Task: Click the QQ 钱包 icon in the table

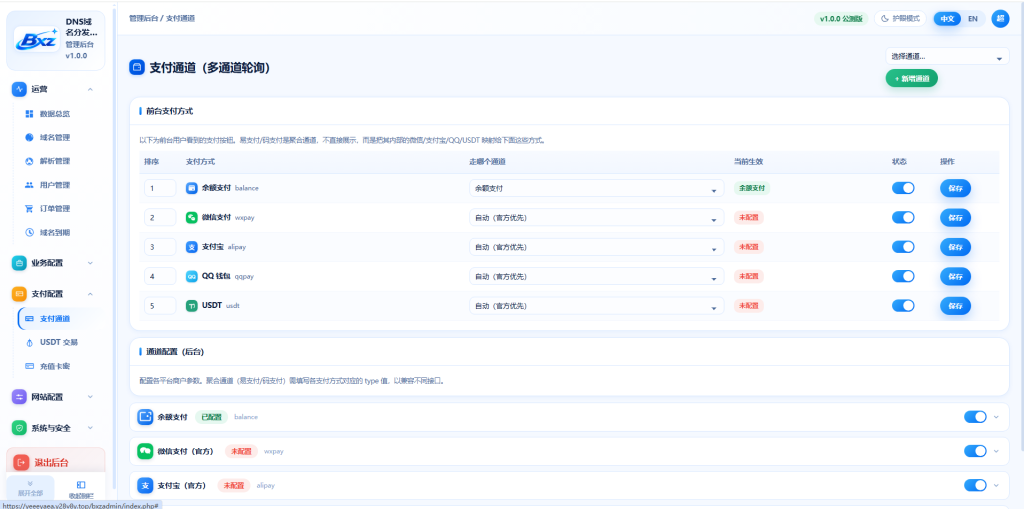Action: [x=191, y=276]
